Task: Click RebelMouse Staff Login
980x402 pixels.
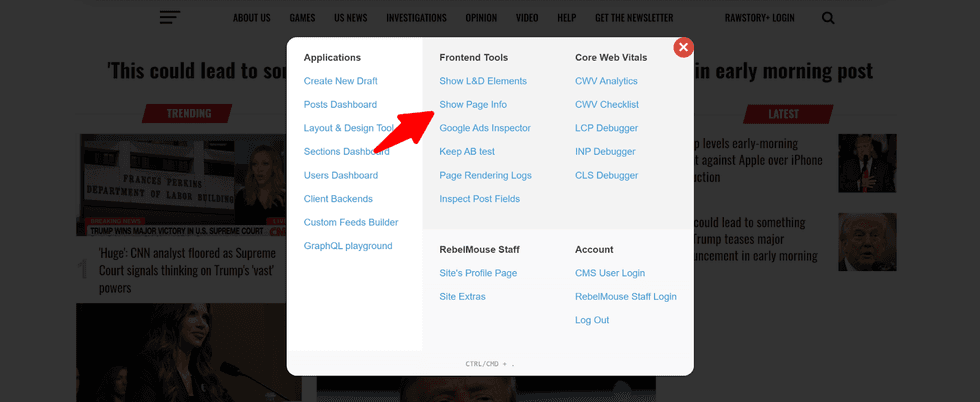Action: coord(626,296)
